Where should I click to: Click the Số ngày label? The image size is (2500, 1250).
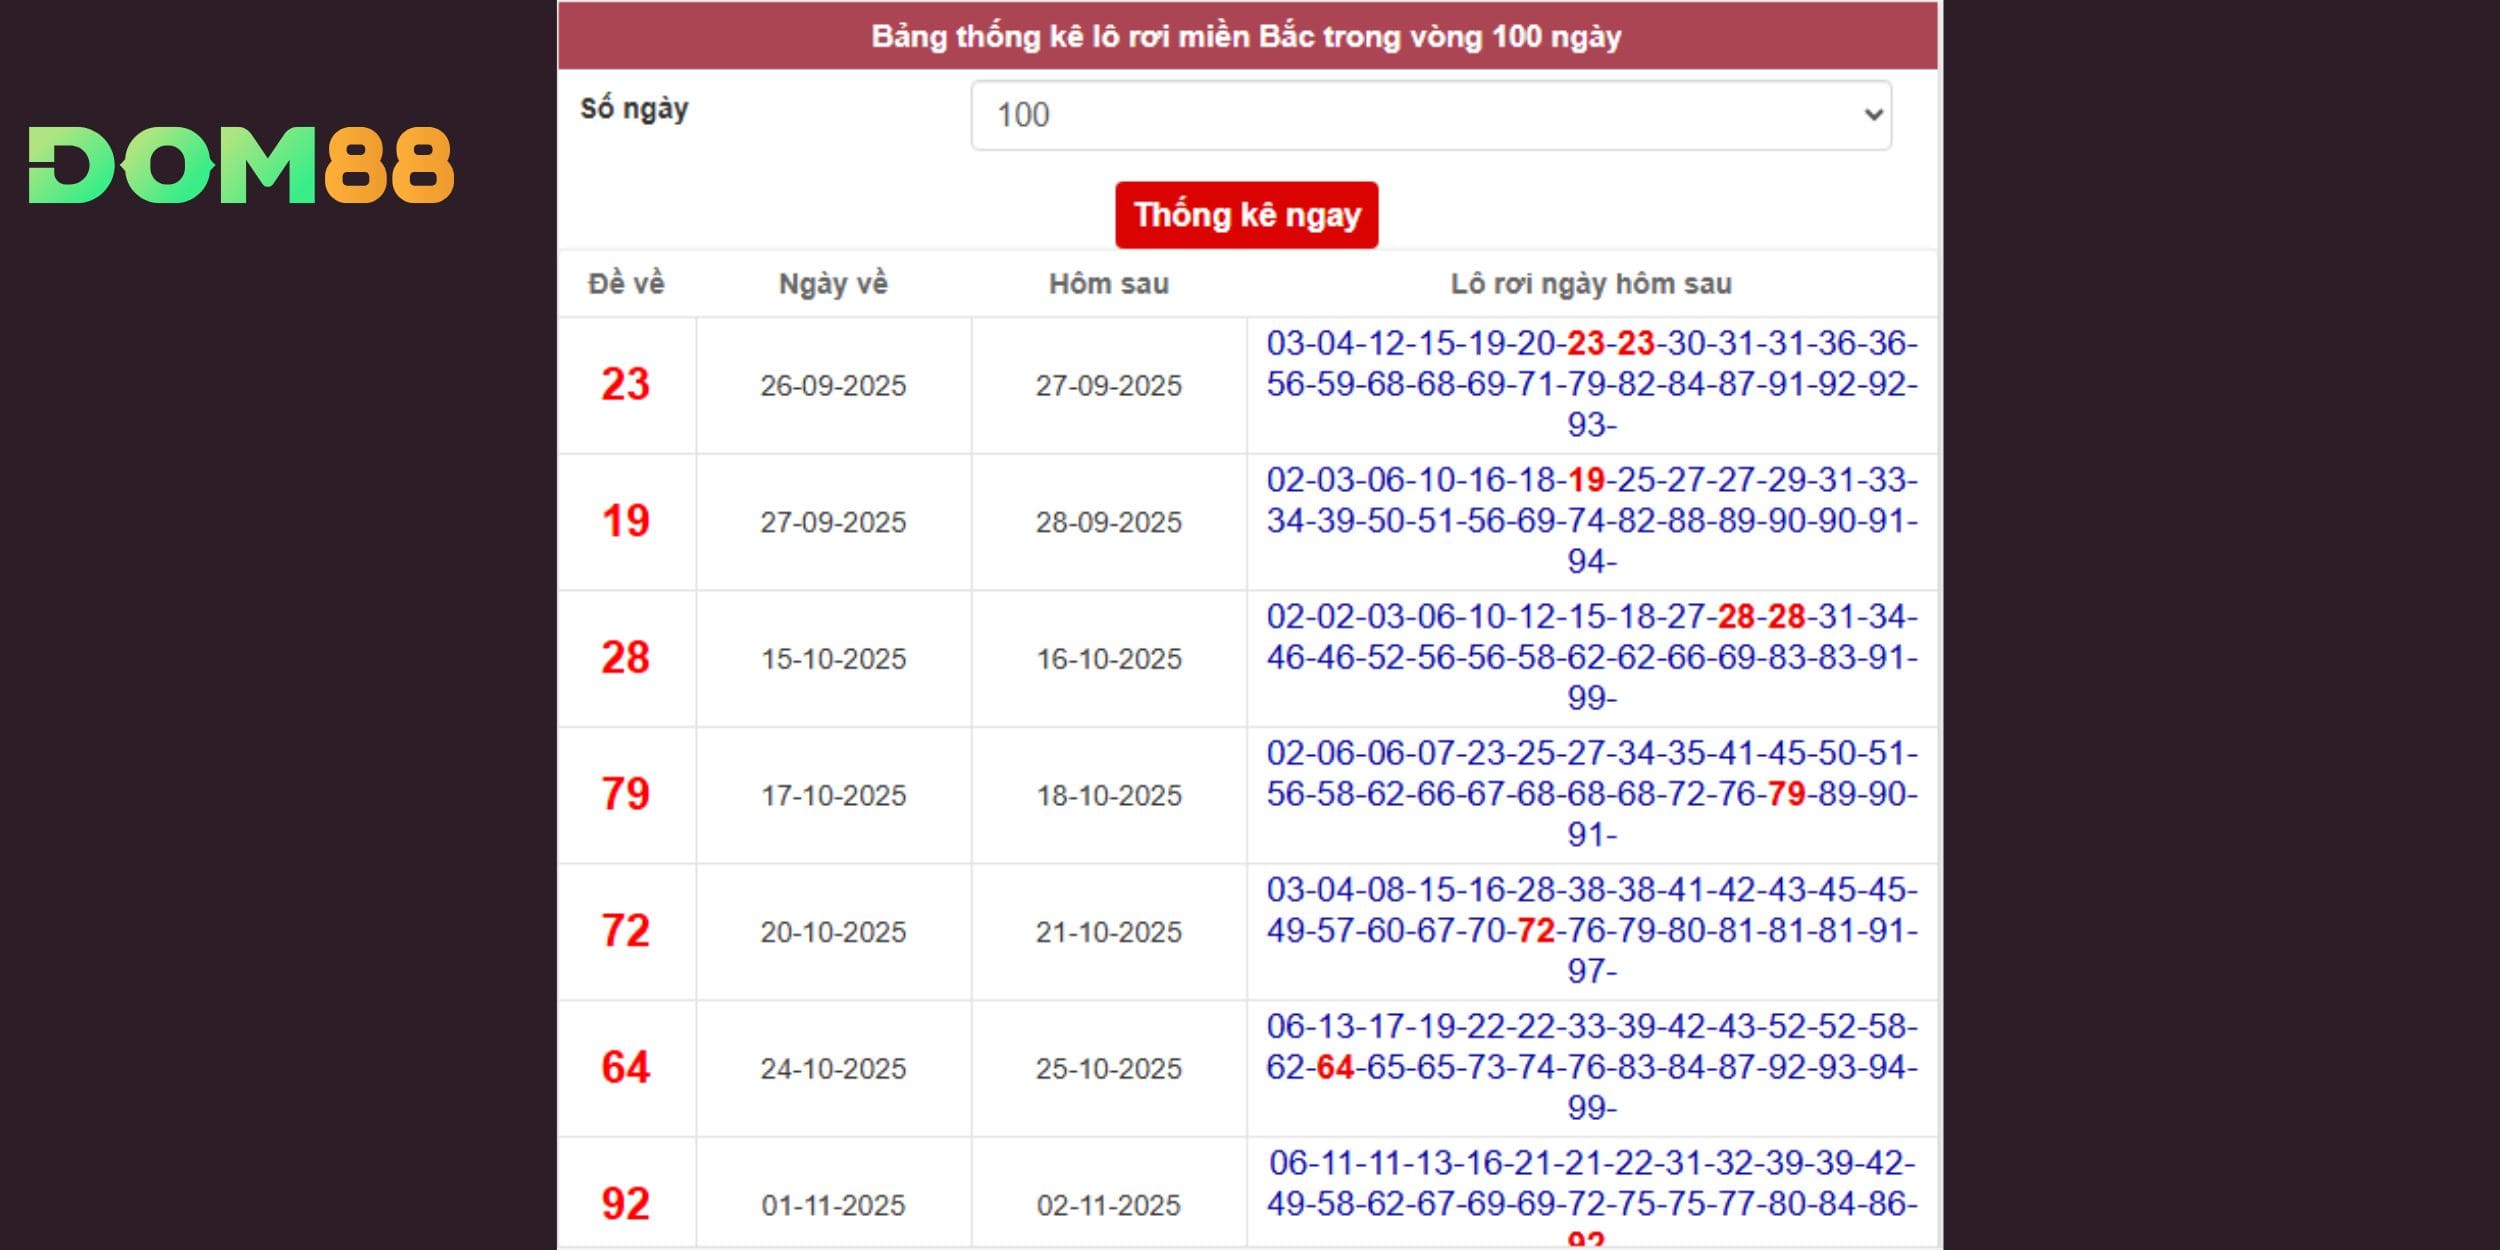pyautogui.click(x=634, y=109)
